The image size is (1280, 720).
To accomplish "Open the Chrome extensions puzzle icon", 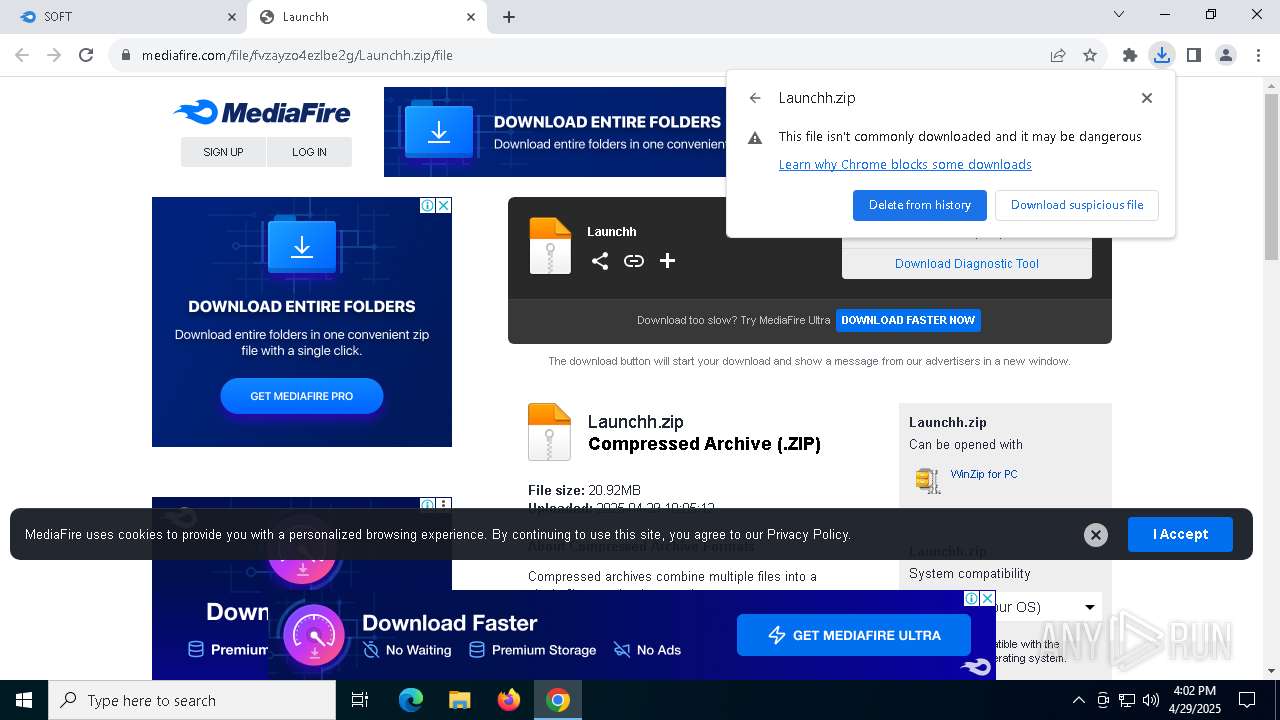I will (x=1130, y=55).
